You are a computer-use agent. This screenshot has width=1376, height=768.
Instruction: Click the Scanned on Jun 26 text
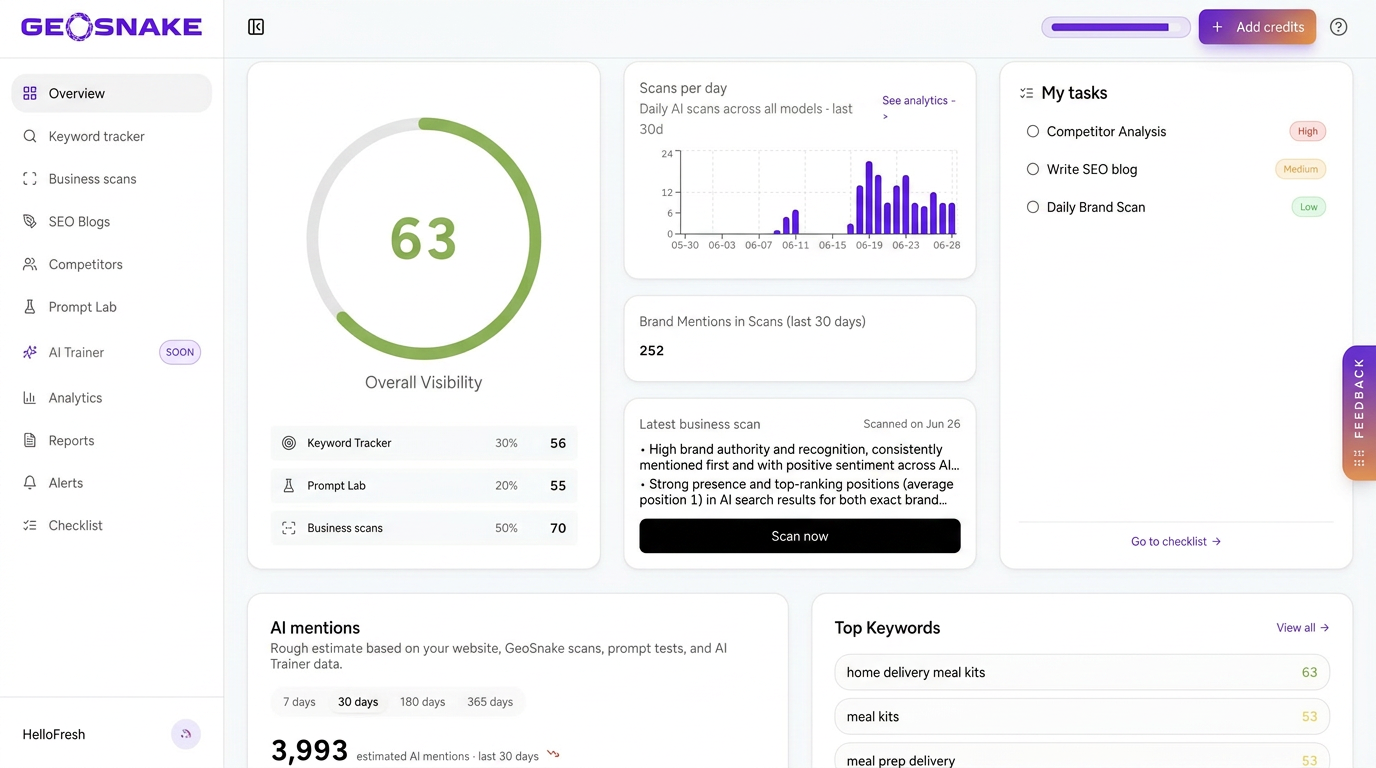912,424
